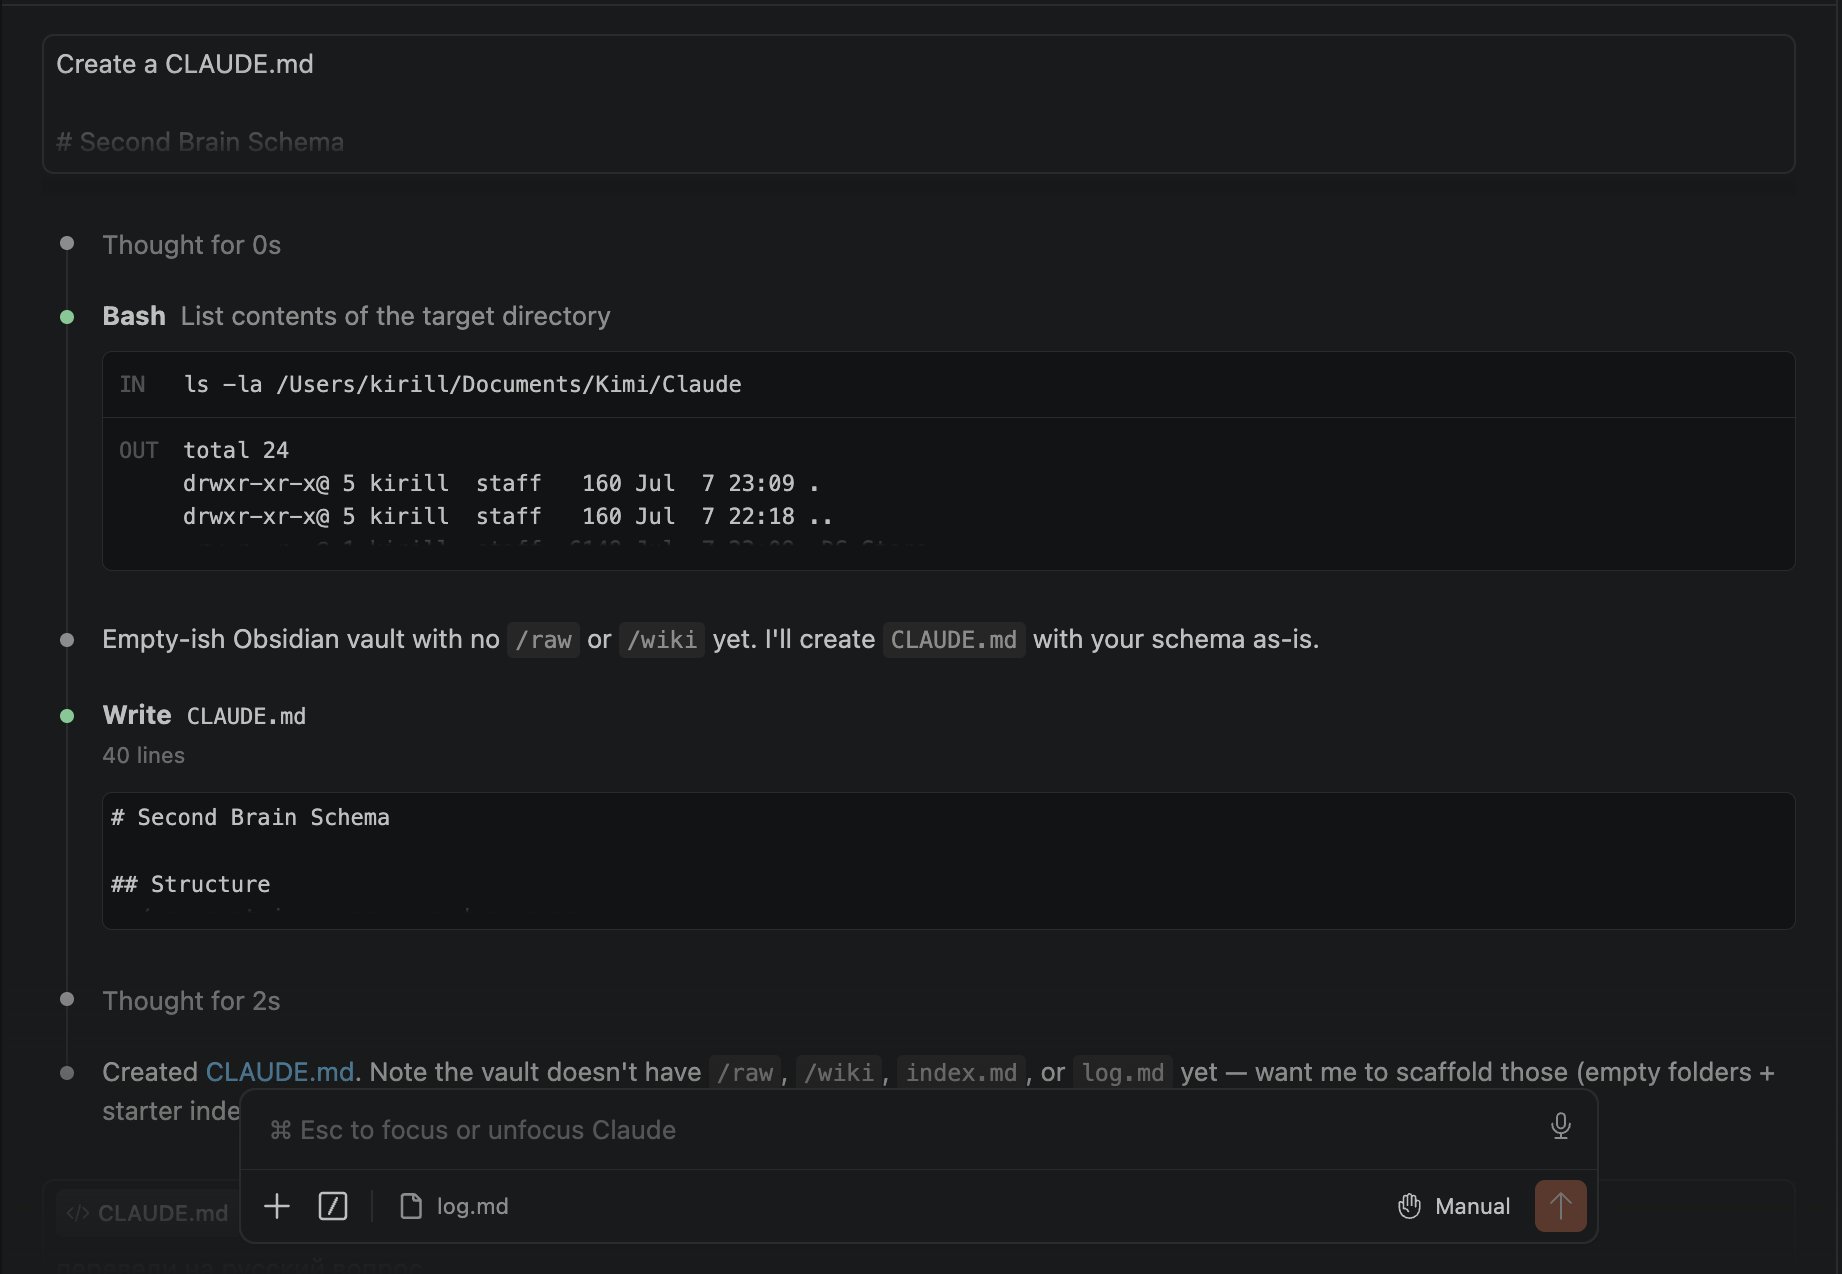The height and width of the screenshot is (1274, 1842).
Task: Expand the 'Thought for 2s' step
Action: tap(191, 1001)
